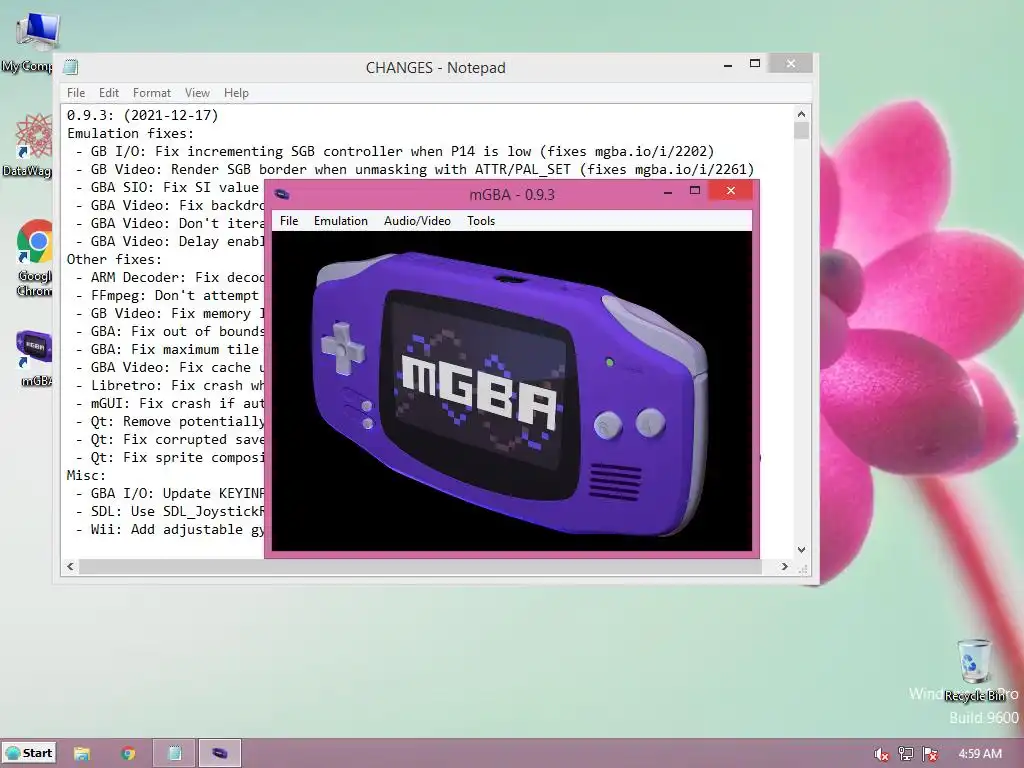Screen dimensions: 1024x768
Task: Click the 'Wii: Add adjustable' line
Action: point(170,530)
